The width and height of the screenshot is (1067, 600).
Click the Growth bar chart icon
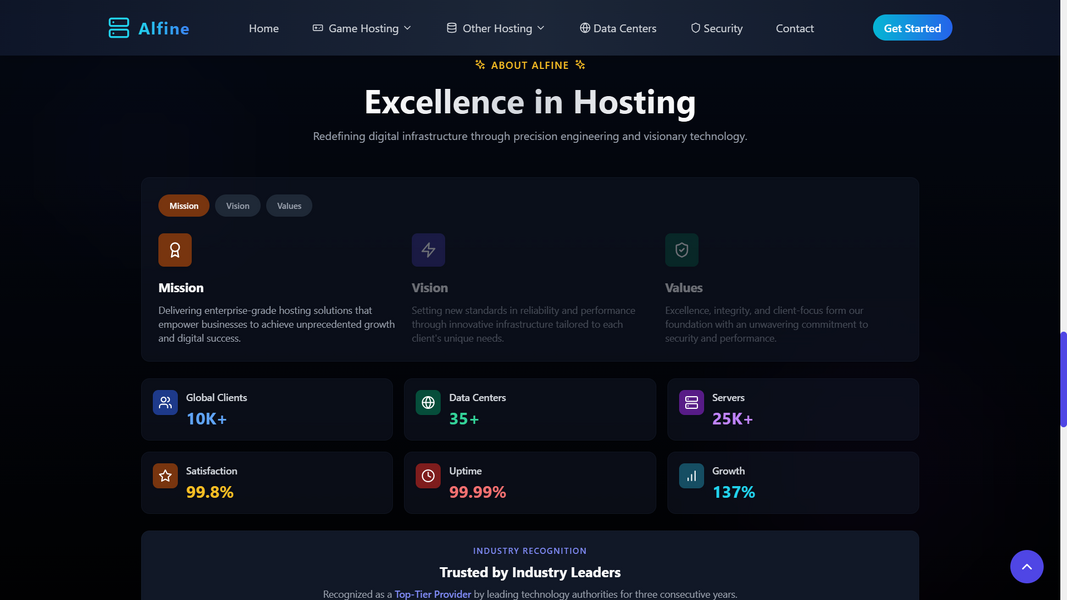tap(691, 476)
